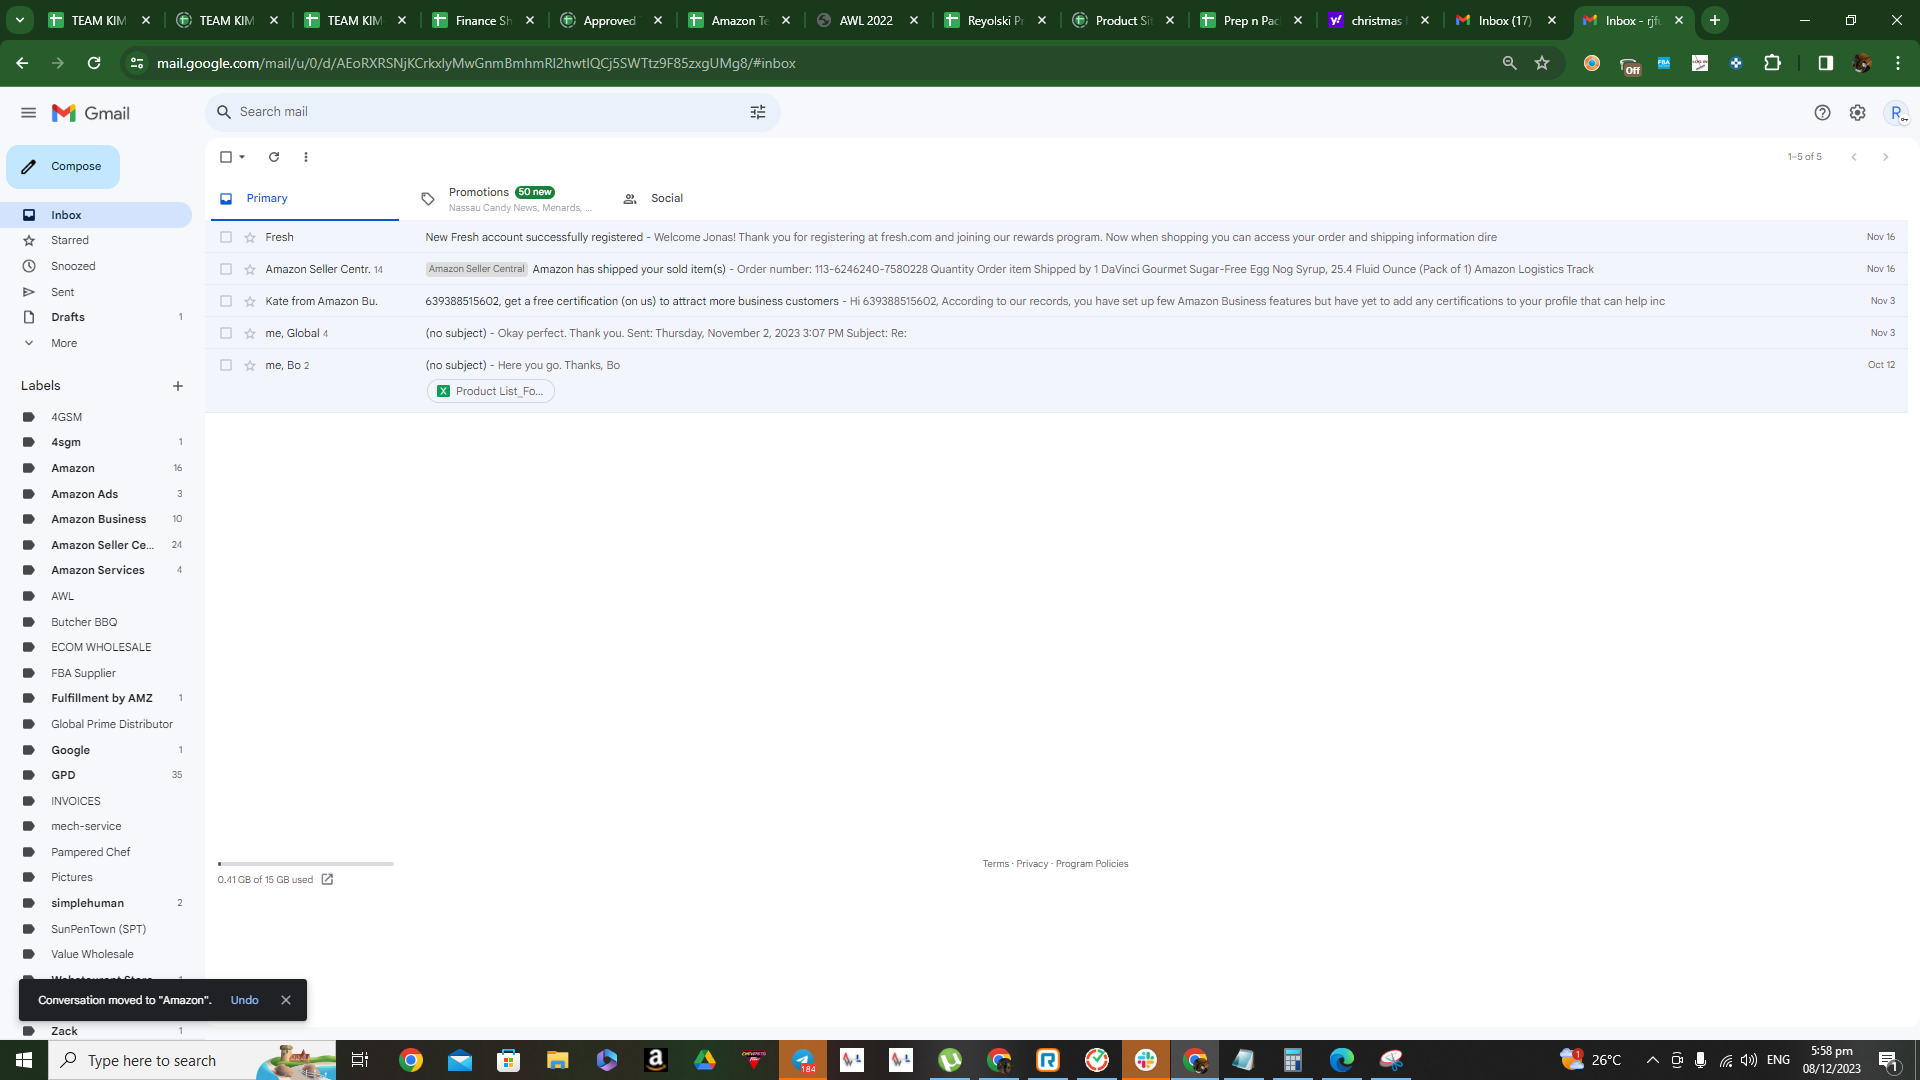Undo moving conversation to Amazon
Viewport: 1920px width, 1080px height.
(244, 1000)
